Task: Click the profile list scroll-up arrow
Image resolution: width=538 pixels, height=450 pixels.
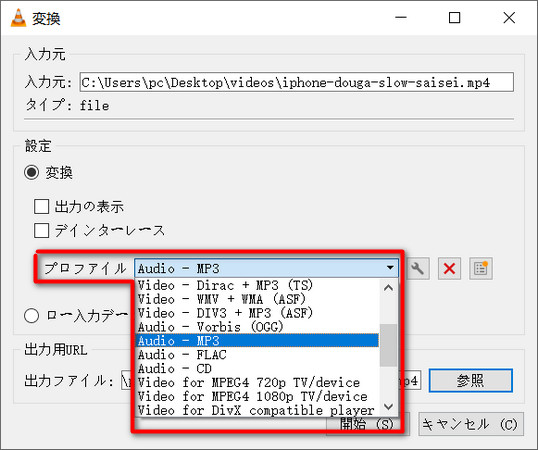Action: point(388,287)
